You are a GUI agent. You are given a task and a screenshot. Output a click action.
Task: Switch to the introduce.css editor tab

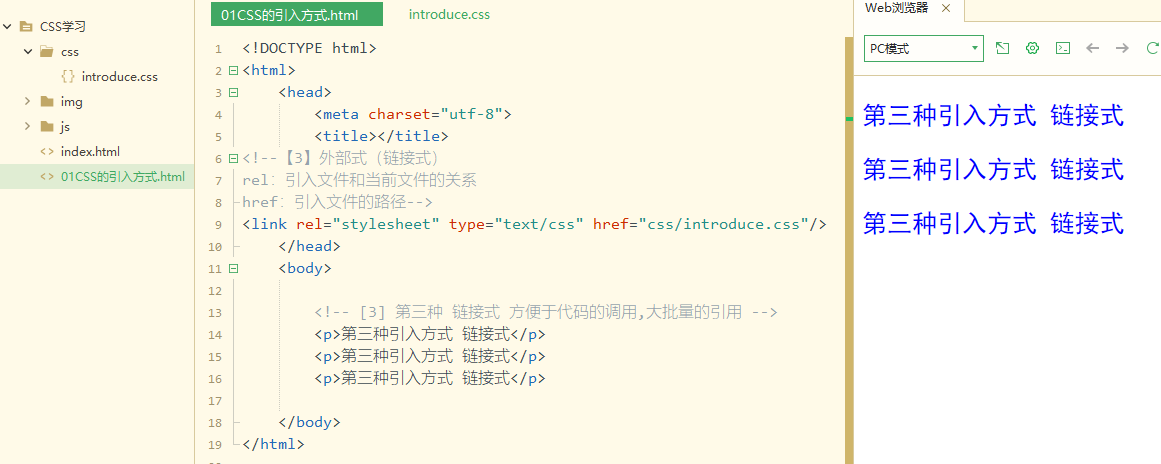tap(449, 15)
